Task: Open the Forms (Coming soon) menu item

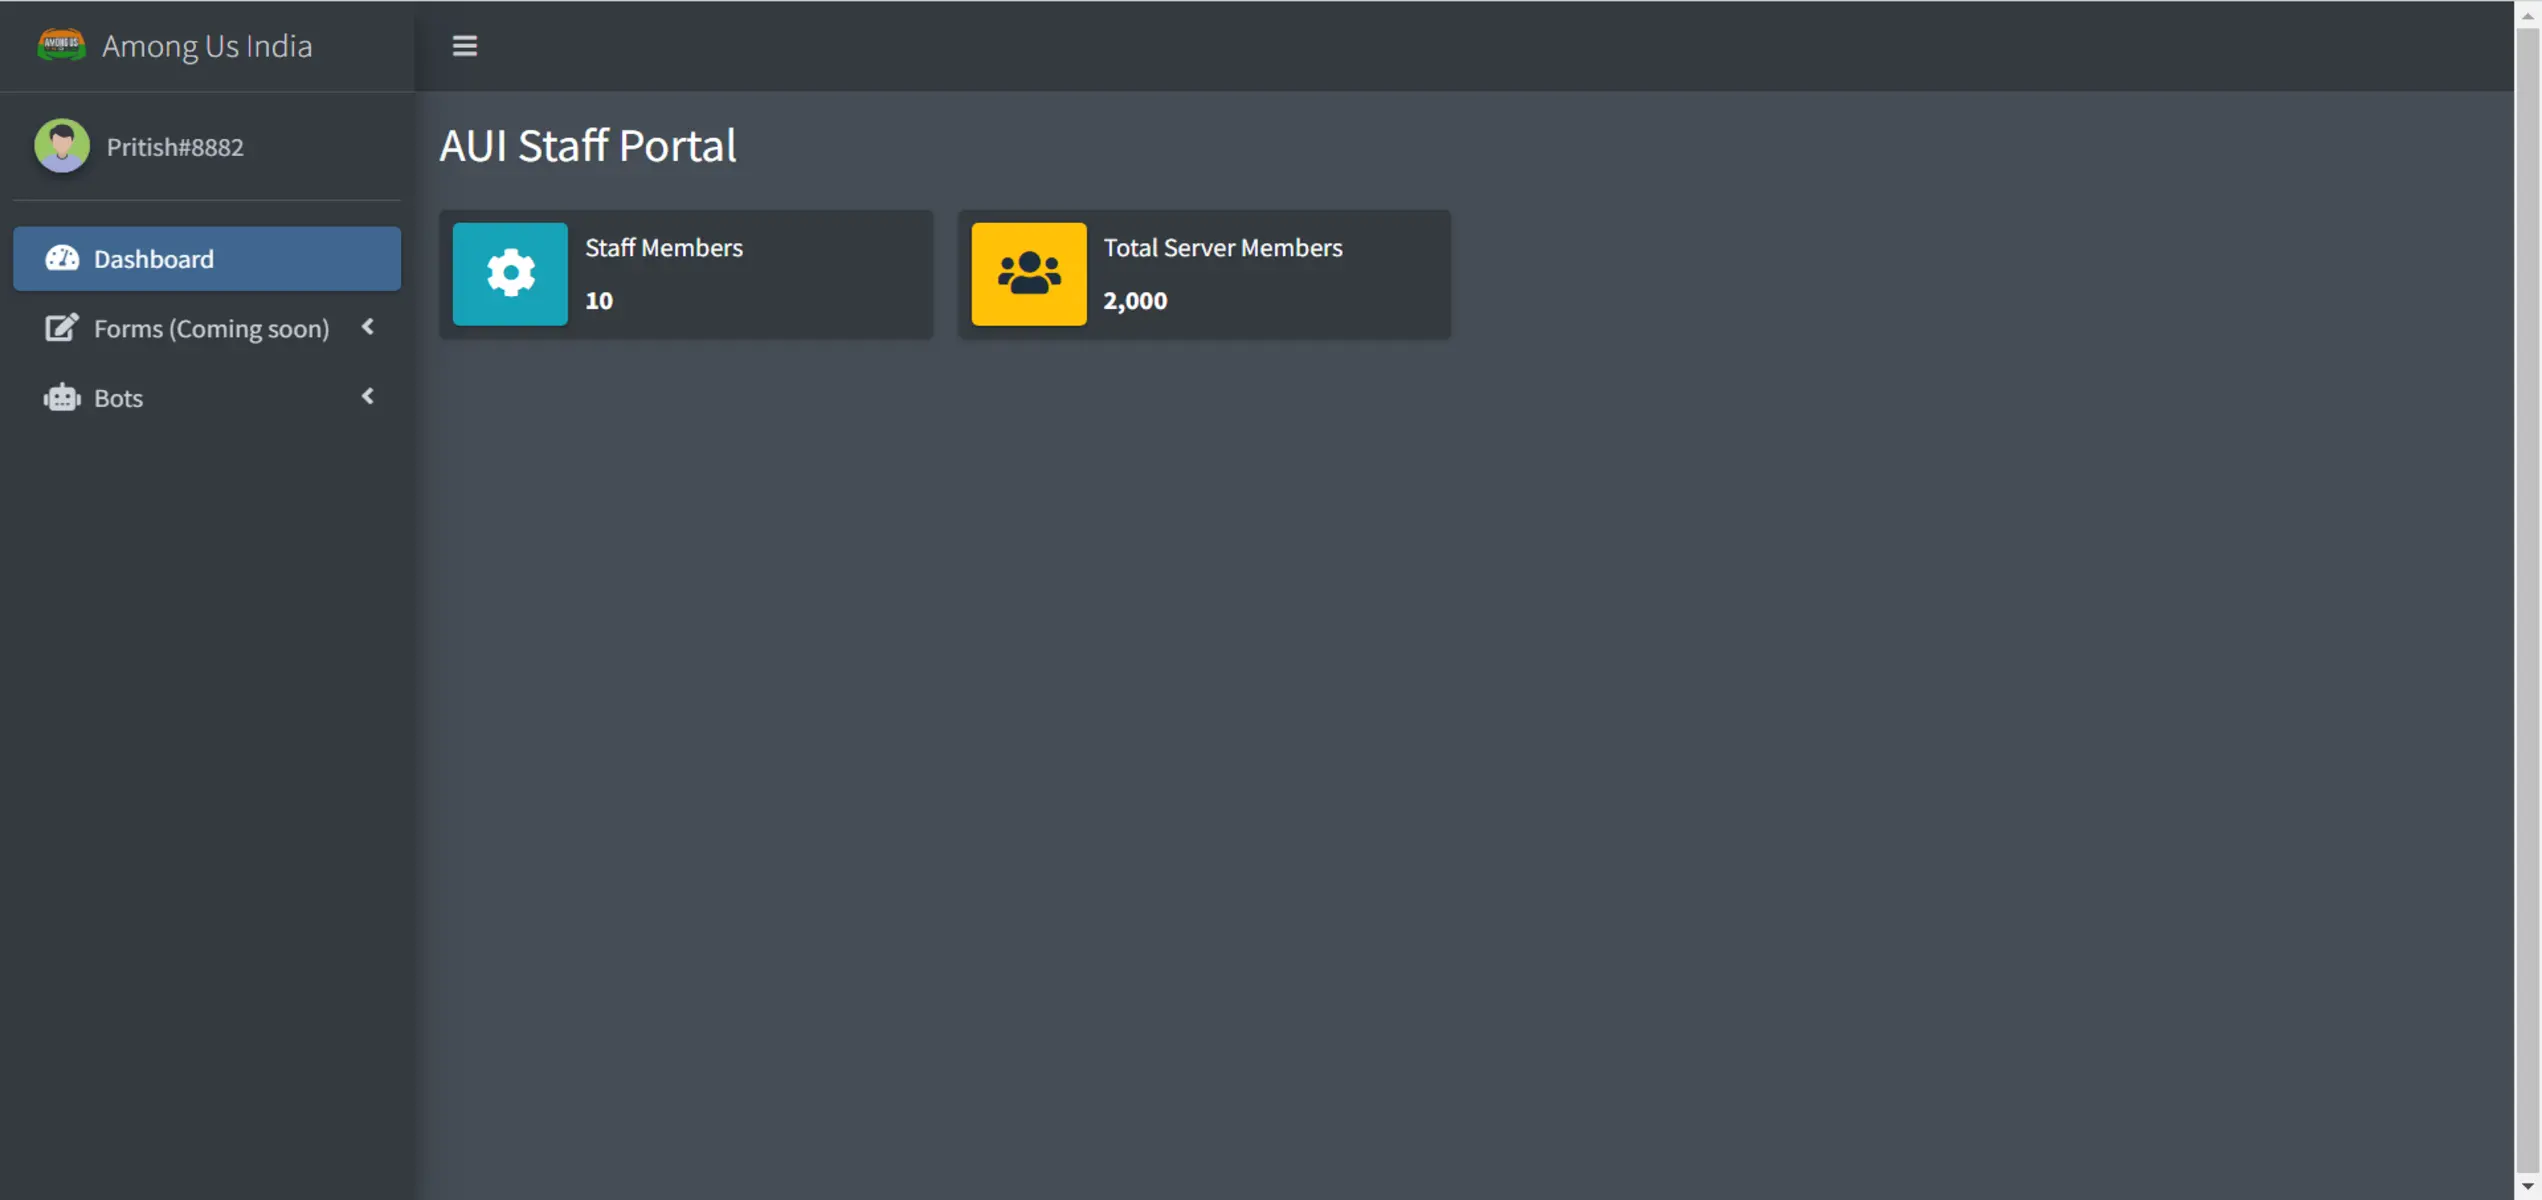Action: coord(211,328)
